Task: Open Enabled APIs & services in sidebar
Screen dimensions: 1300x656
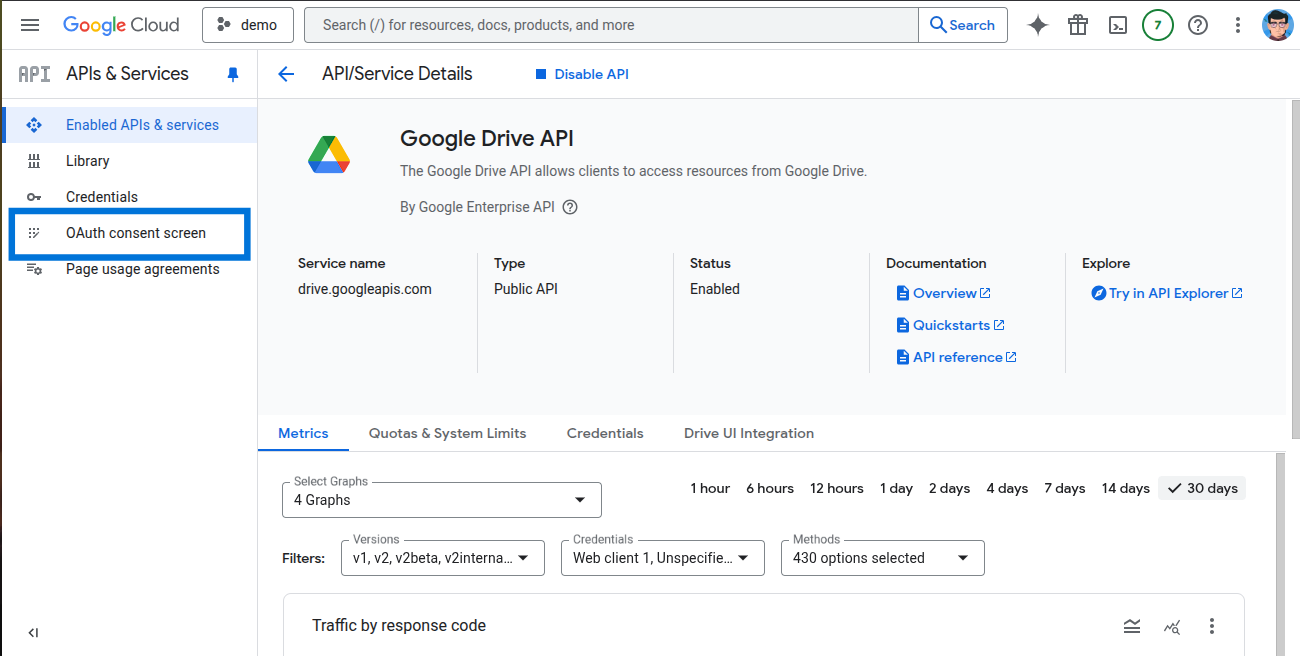Action: pos(129,125)
